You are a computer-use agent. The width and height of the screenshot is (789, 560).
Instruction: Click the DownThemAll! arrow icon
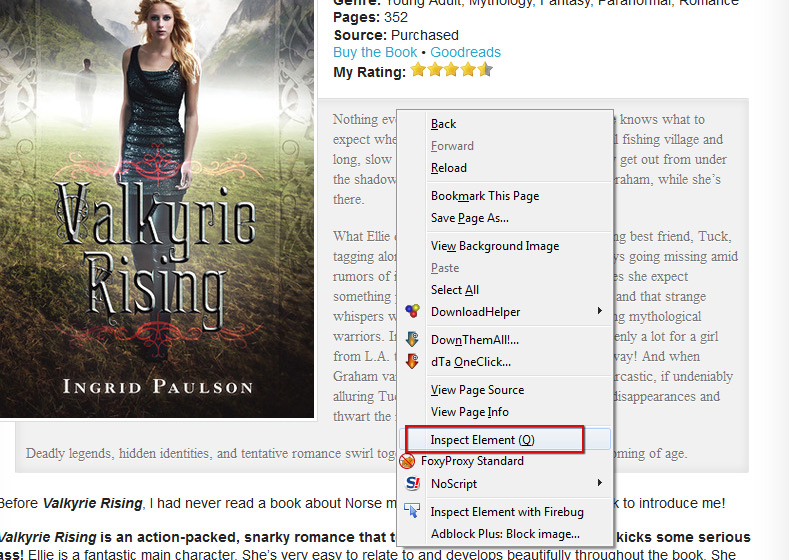(412, 340)
